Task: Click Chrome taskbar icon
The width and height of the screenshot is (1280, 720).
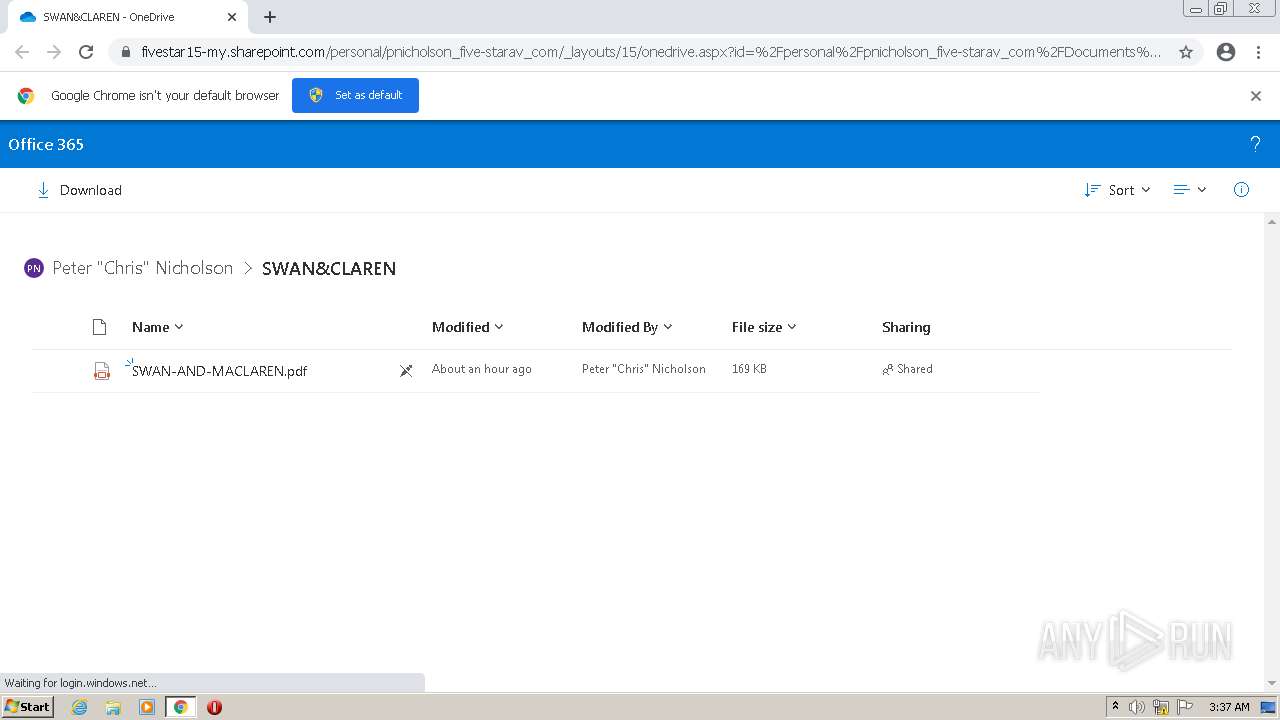Action: coord(180,707)
